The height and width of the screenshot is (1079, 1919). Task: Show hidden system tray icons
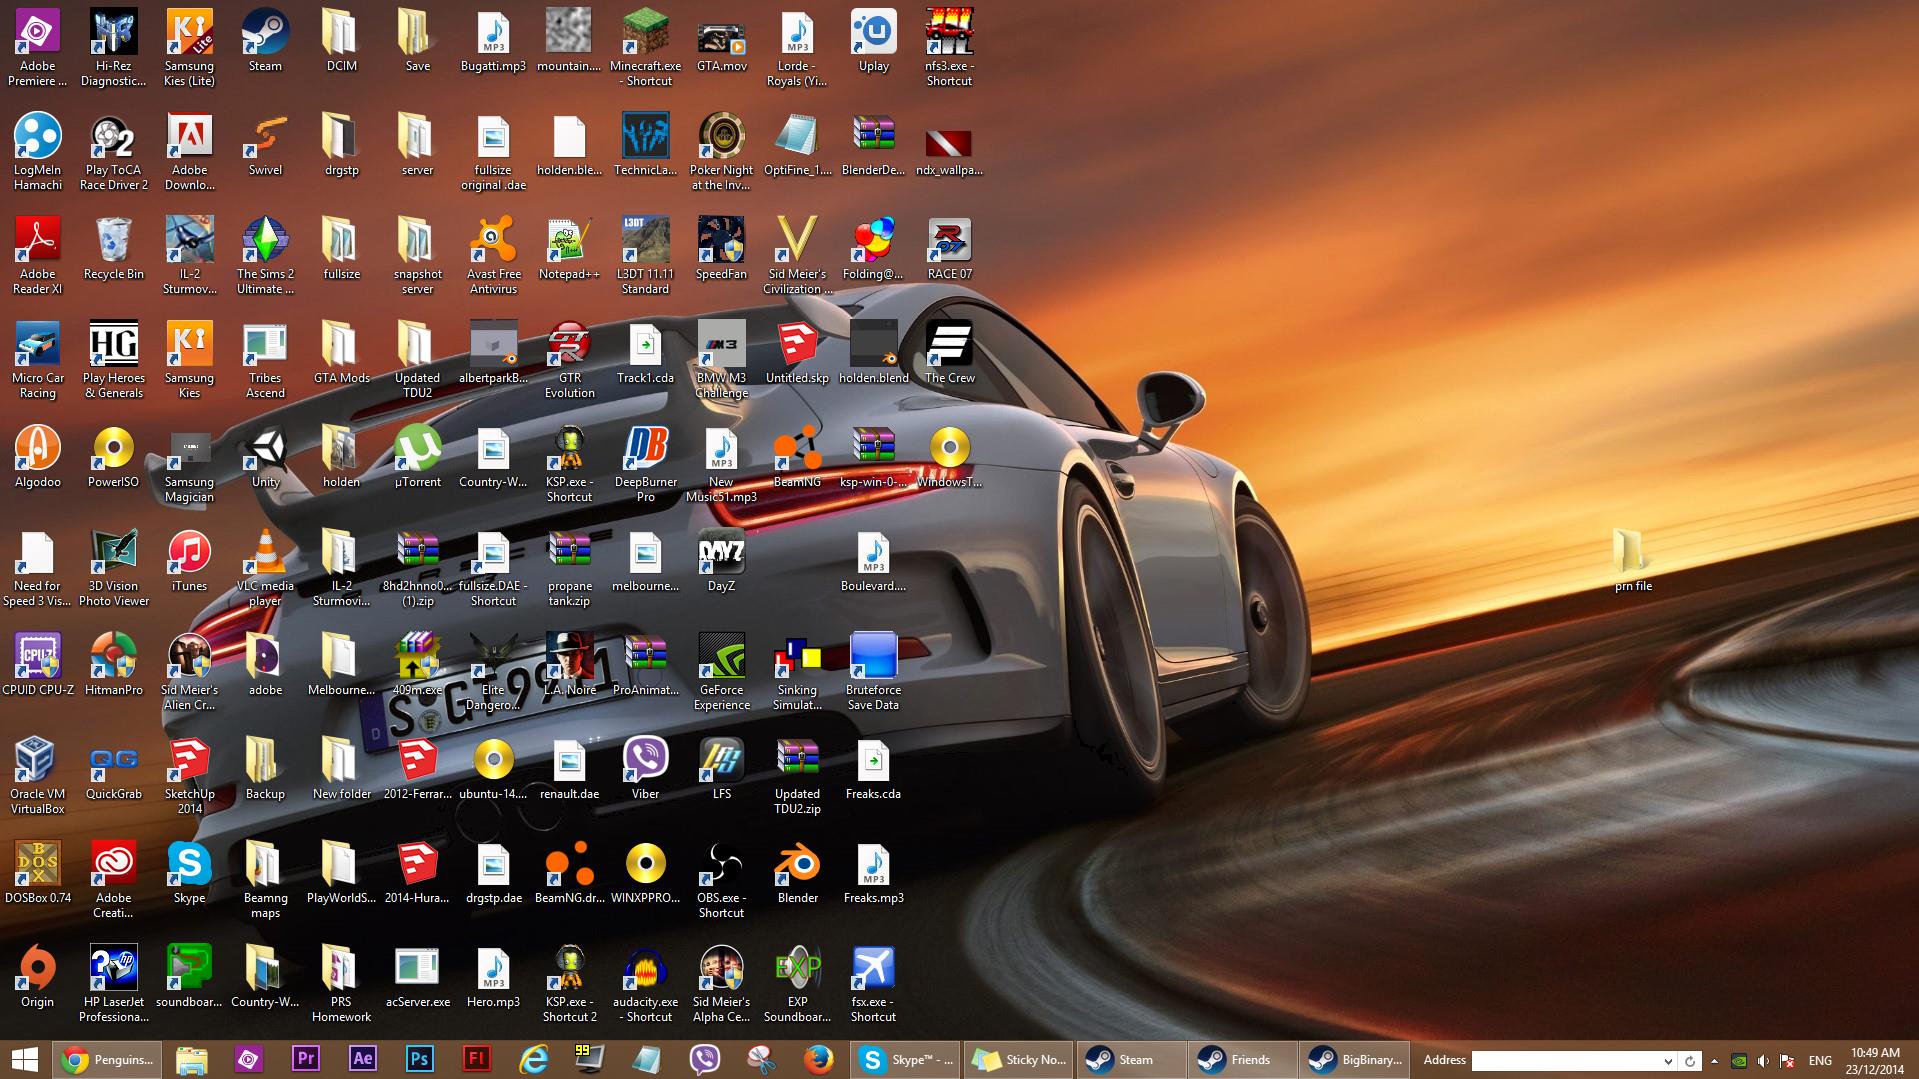tap(1714, 1060)
